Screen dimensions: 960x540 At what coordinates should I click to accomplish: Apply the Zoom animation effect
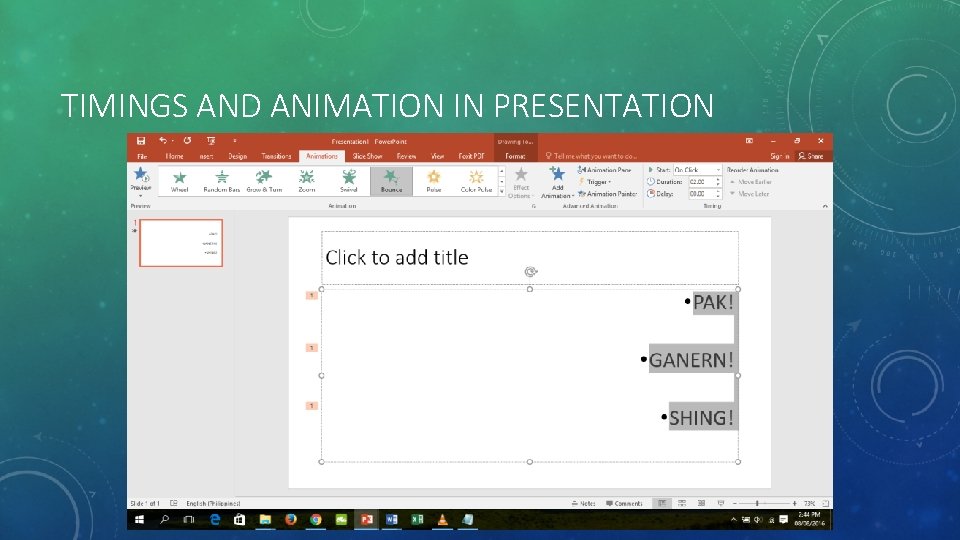click(307, 181)
